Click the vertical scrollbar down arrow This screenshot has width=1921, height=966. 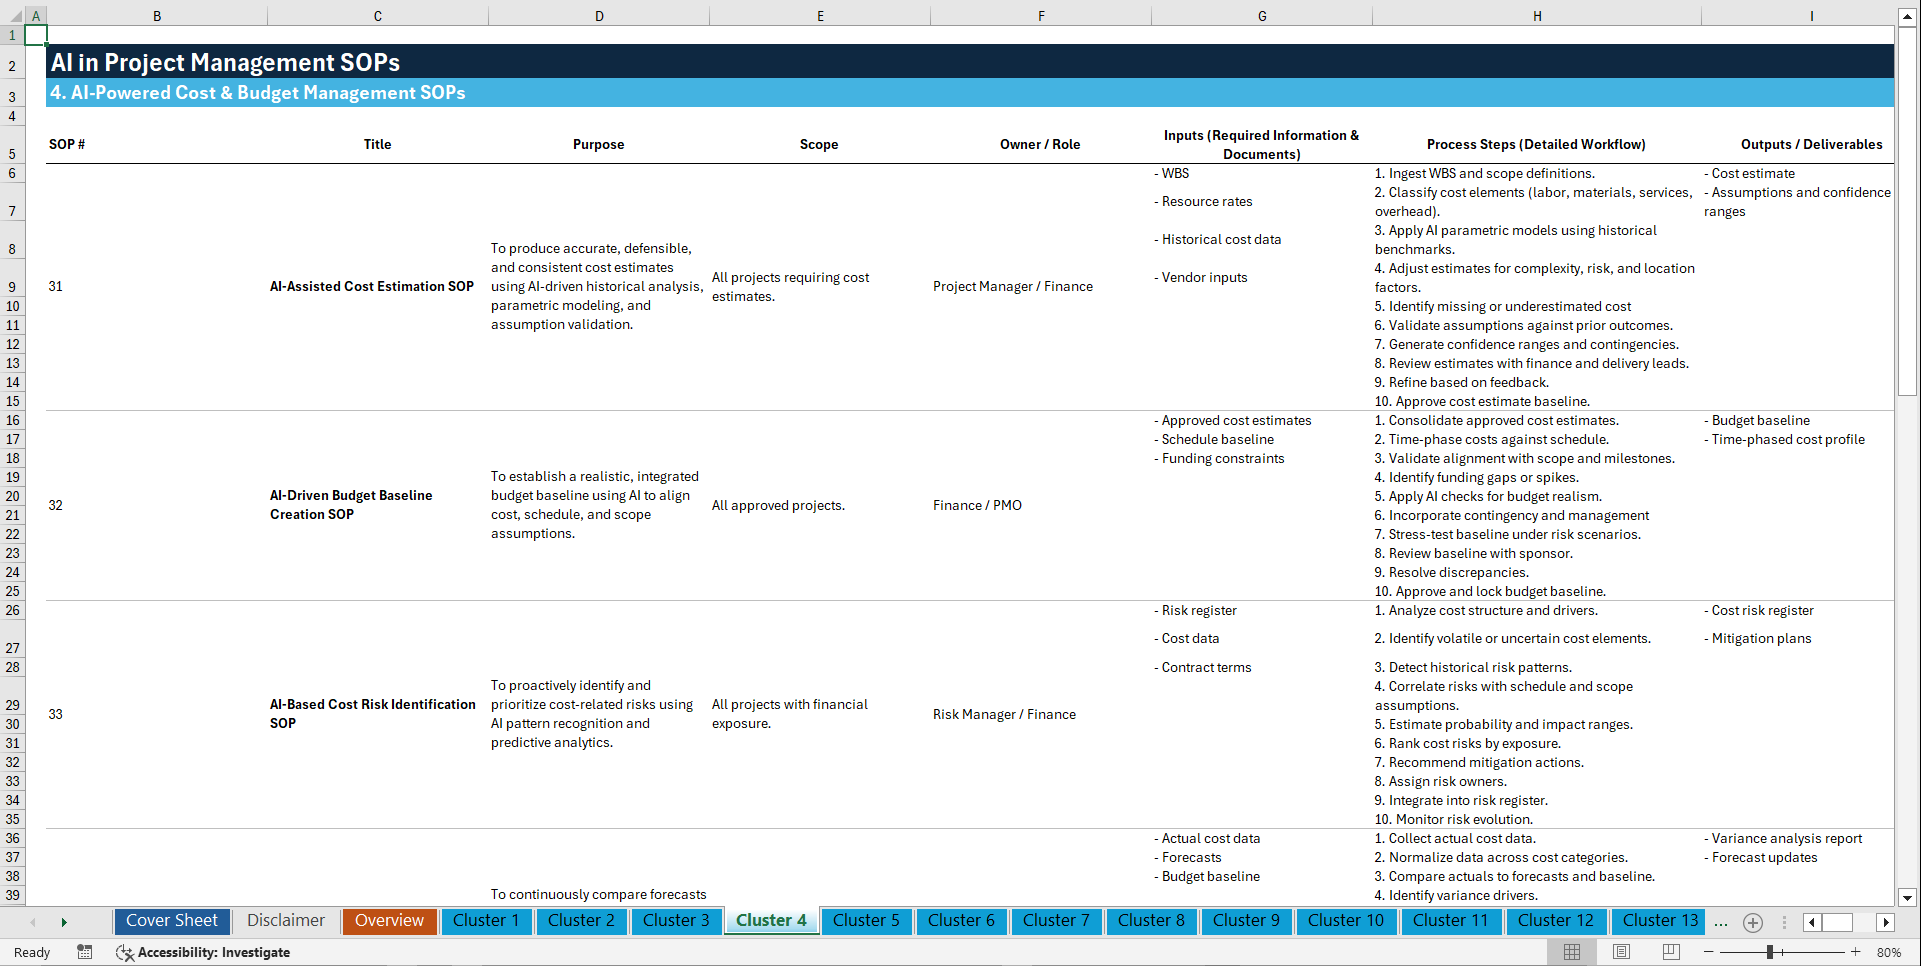[x=1908, y=898]
